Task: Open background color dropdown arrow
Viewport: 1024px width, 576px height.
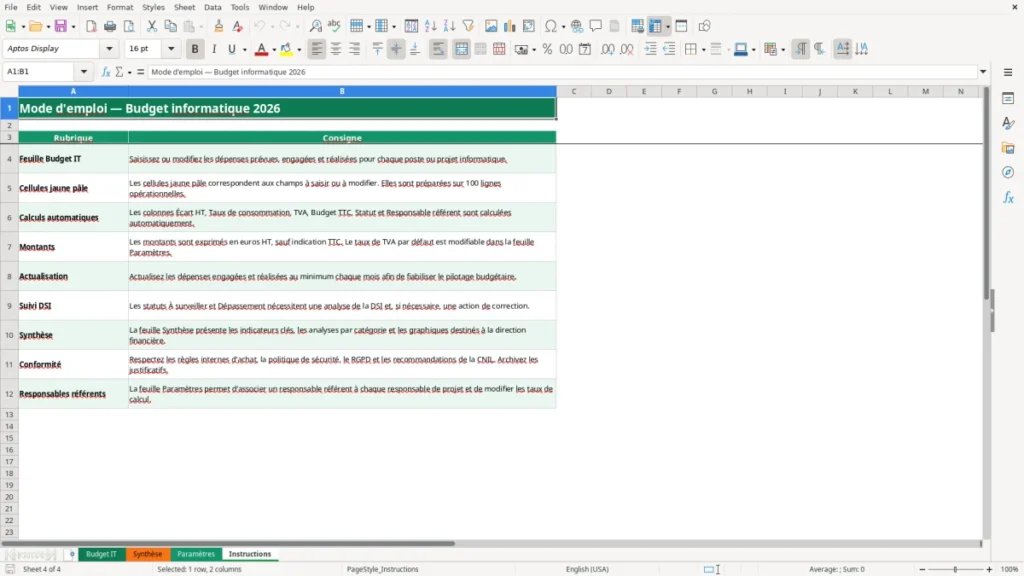Action: [299, 50]
